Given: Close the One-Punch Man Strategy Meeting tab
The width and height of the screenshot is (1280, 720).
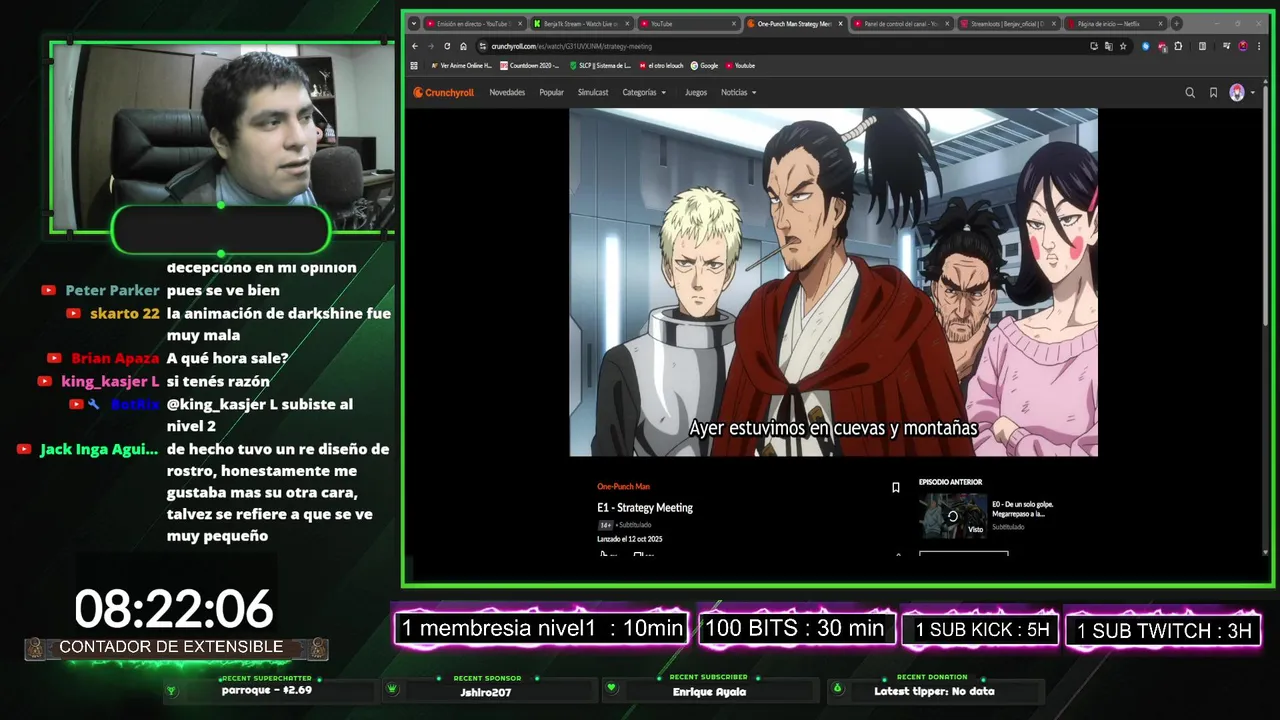Looking at the screenshot, I should point(840,23).
